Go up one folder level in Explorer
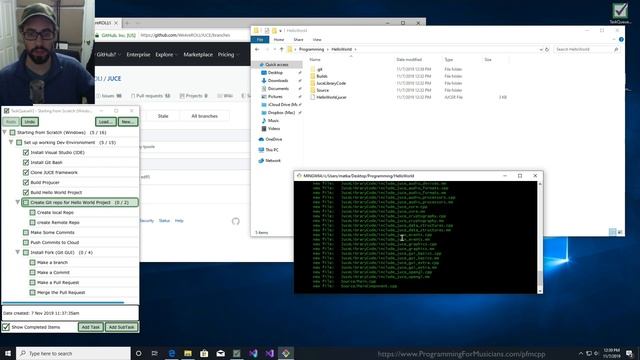 pyautogui.click(x=281, y=49)
